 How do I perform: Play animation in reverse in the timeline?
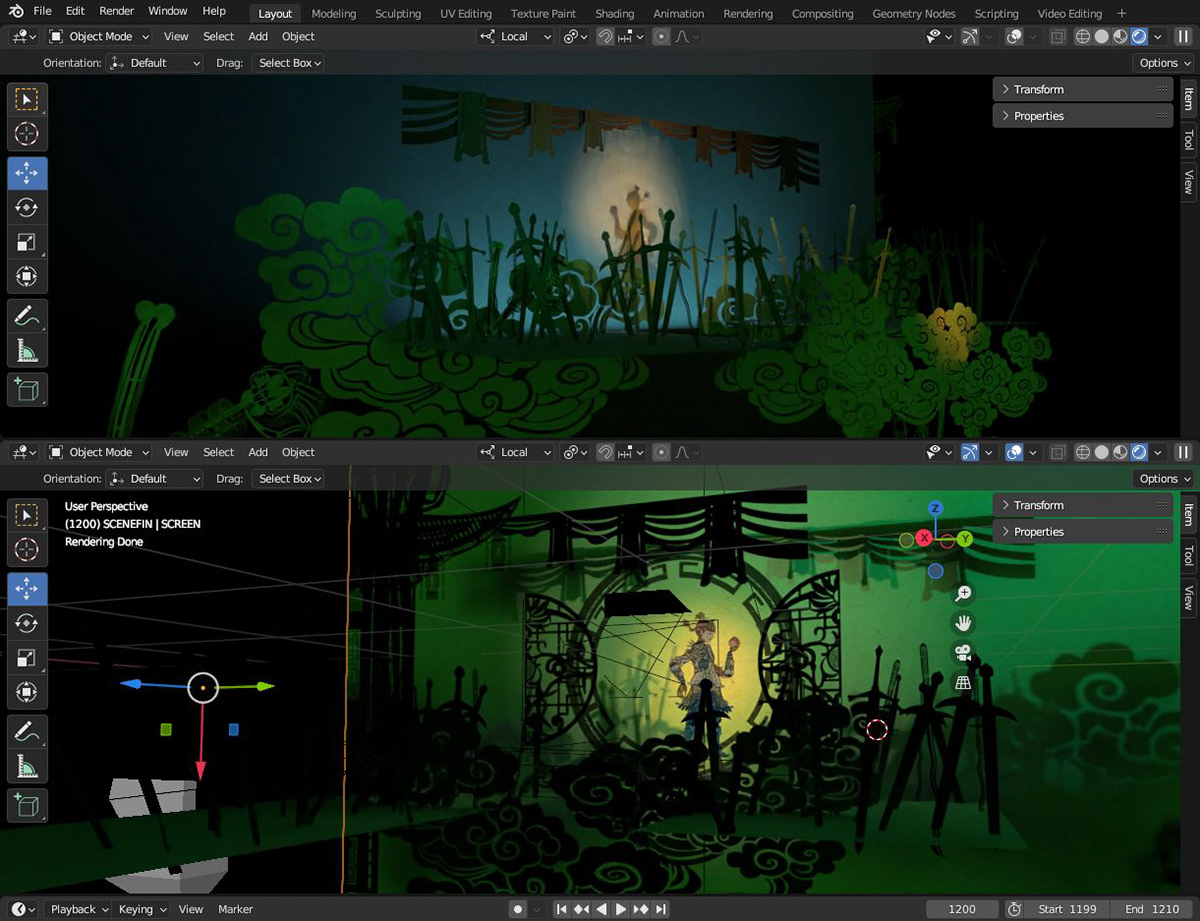click(601, 909)
